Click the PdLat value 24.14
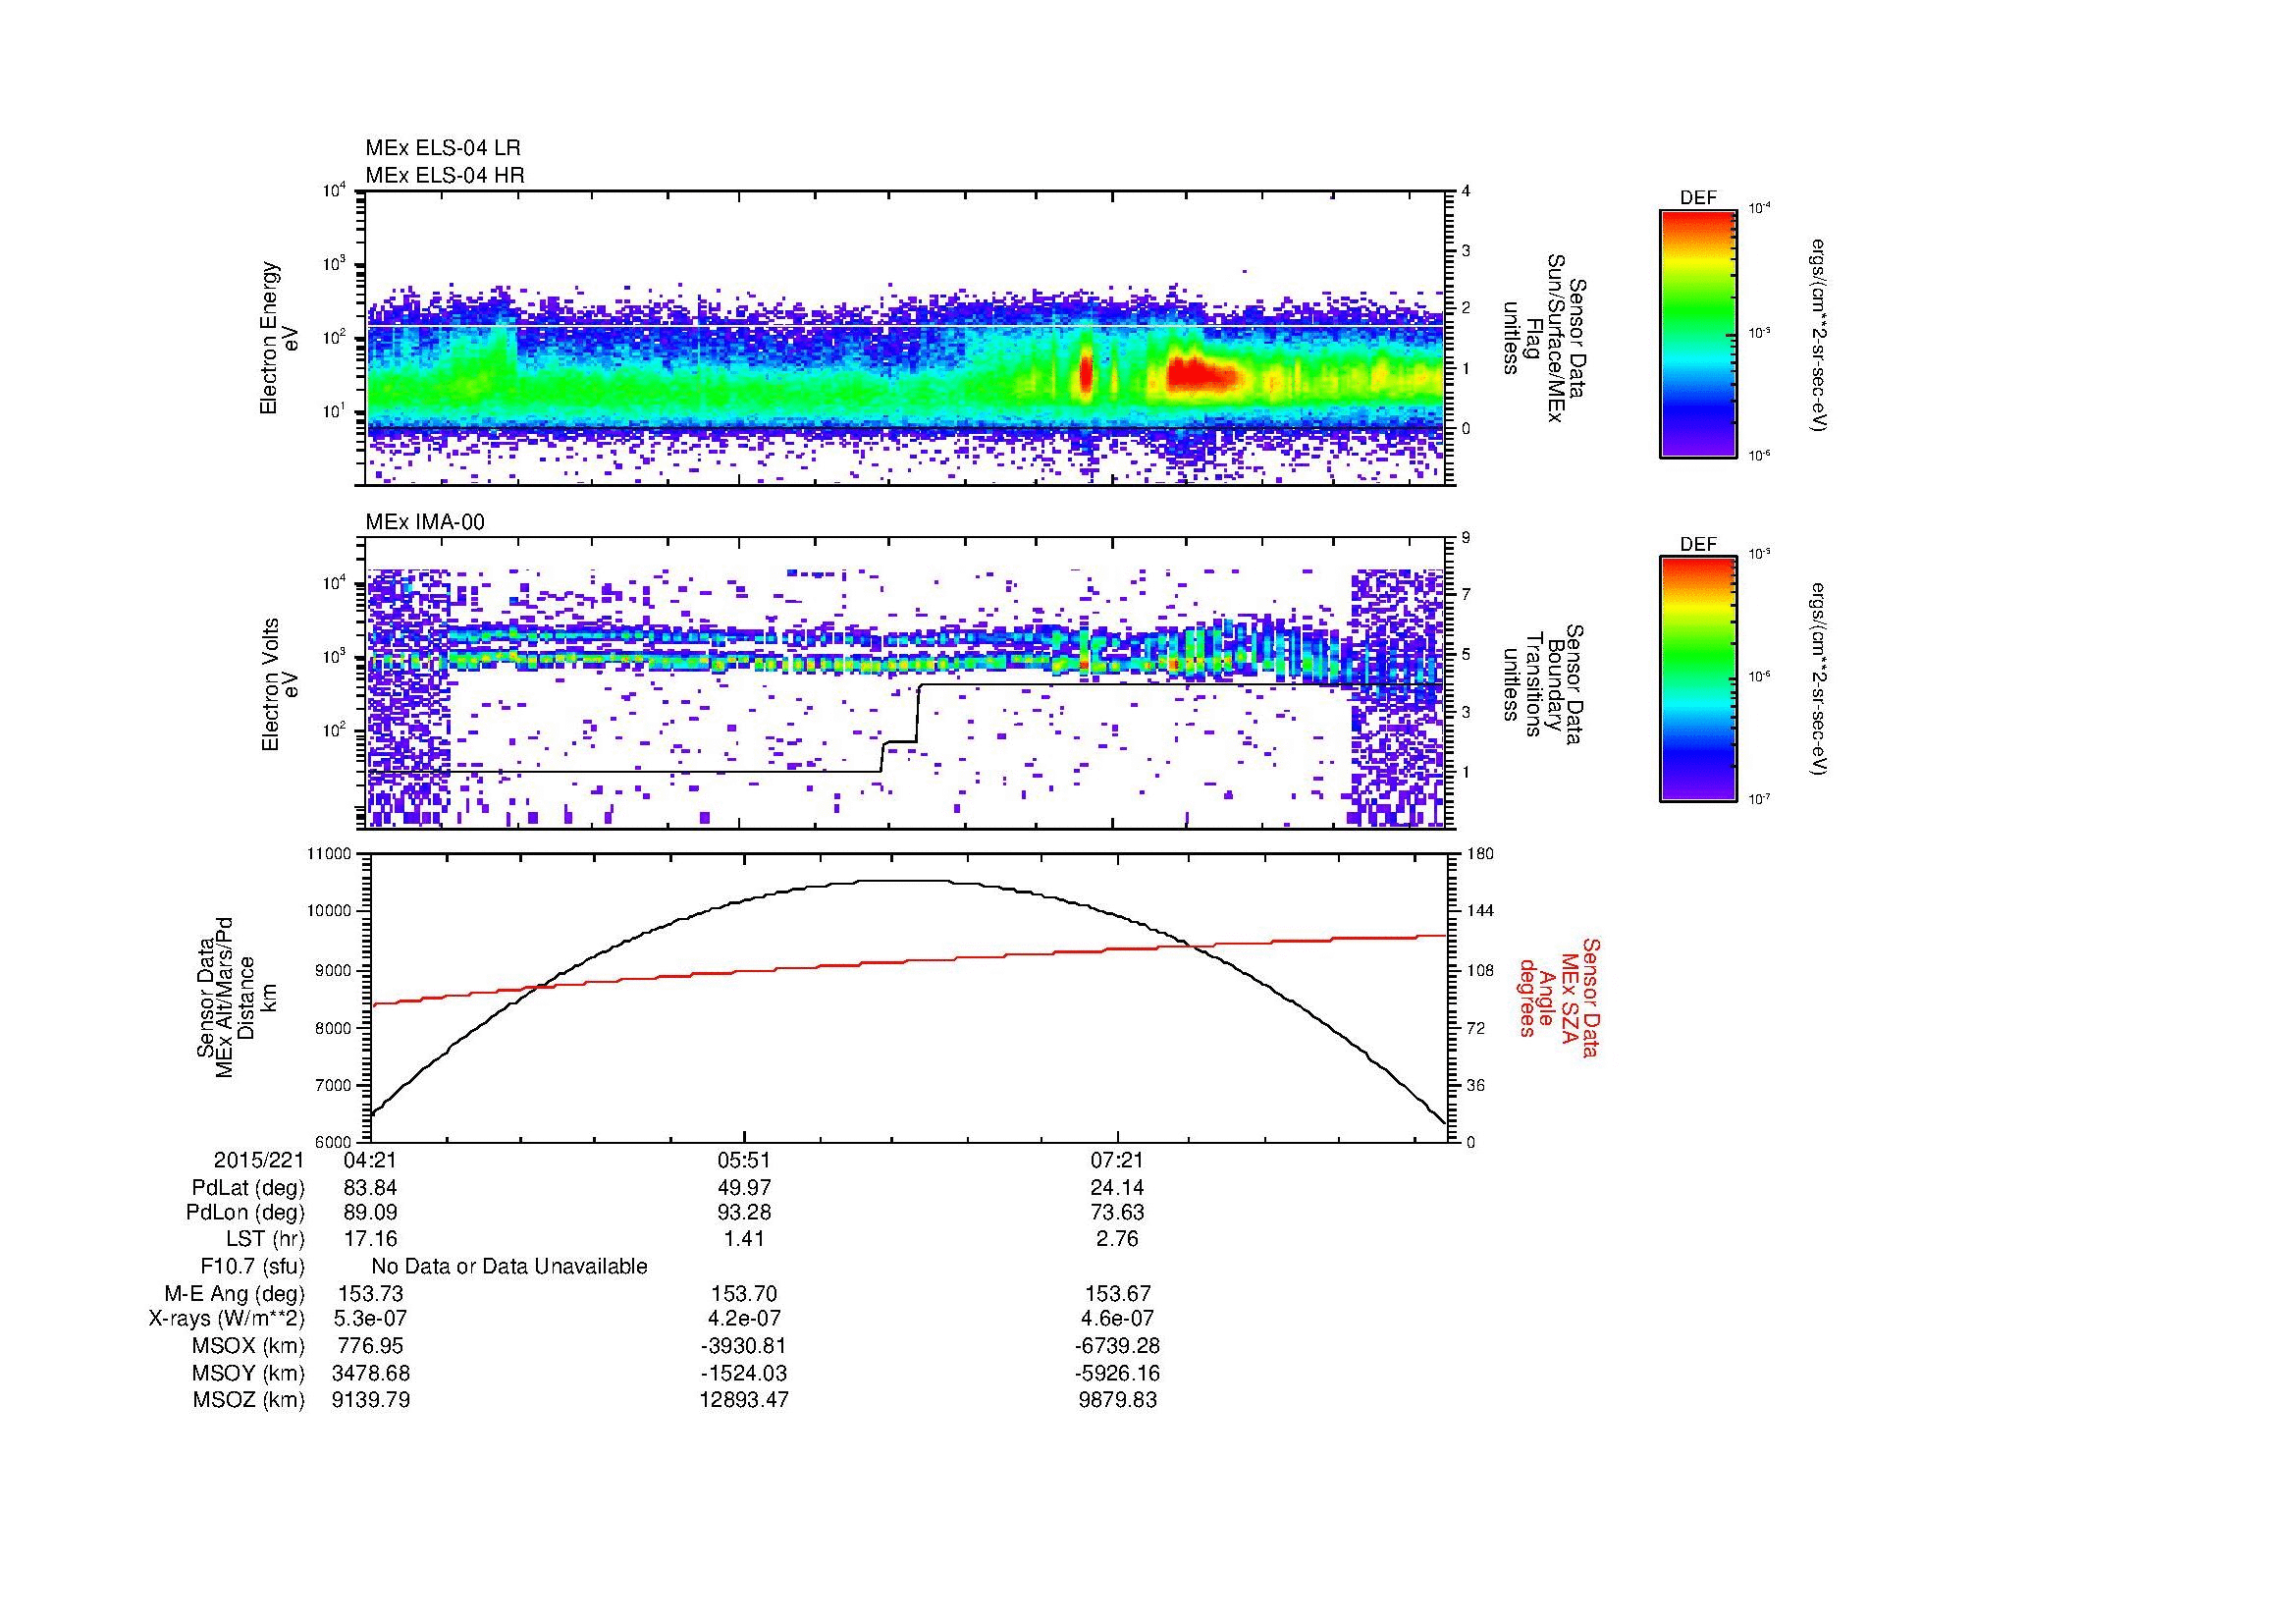Viewport: 2296px width, 1623px height. coord(1117,1188)
